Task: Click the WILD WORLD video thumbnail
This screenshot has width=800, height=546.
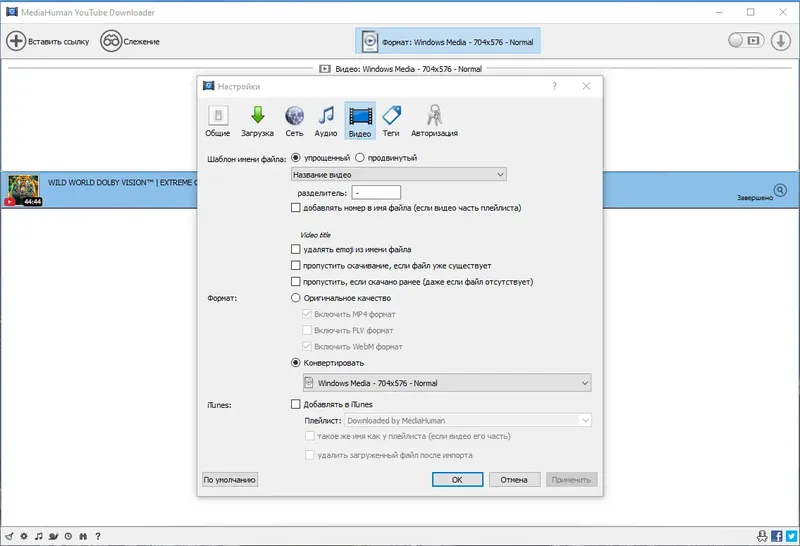Action: pos(23,190)
